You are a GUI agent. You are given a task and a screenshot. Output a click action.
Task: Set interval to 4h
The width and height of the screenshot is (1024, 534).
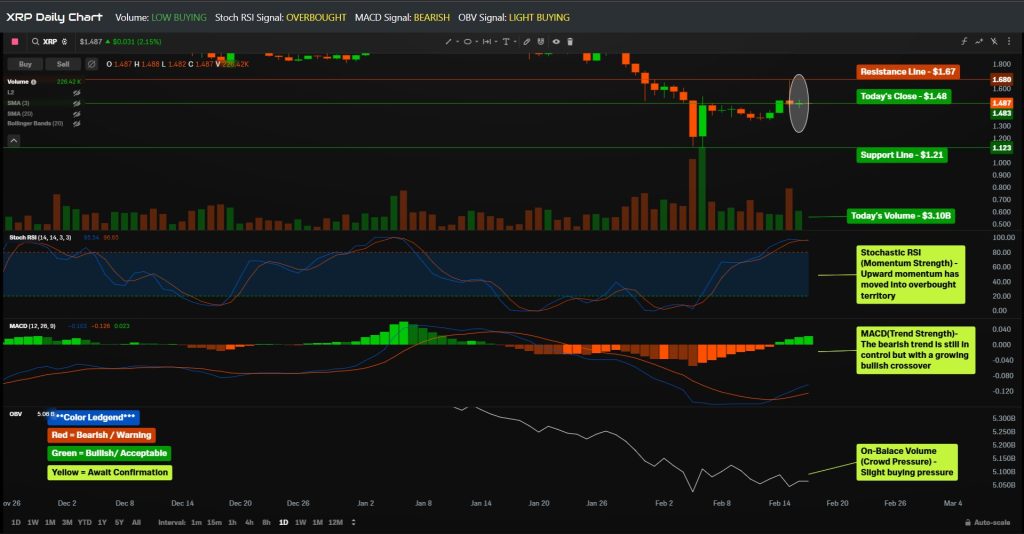point(249,522)
